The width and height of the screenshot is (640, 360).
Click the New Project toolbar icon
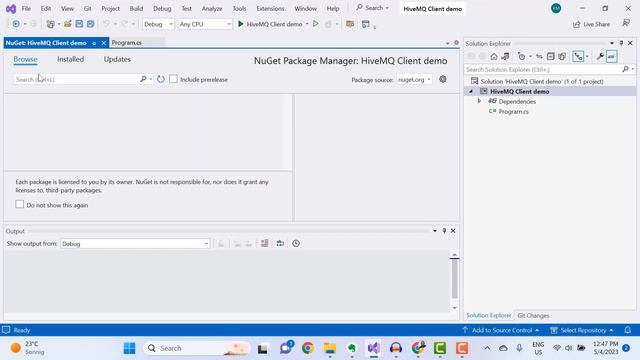pos(50,24)
